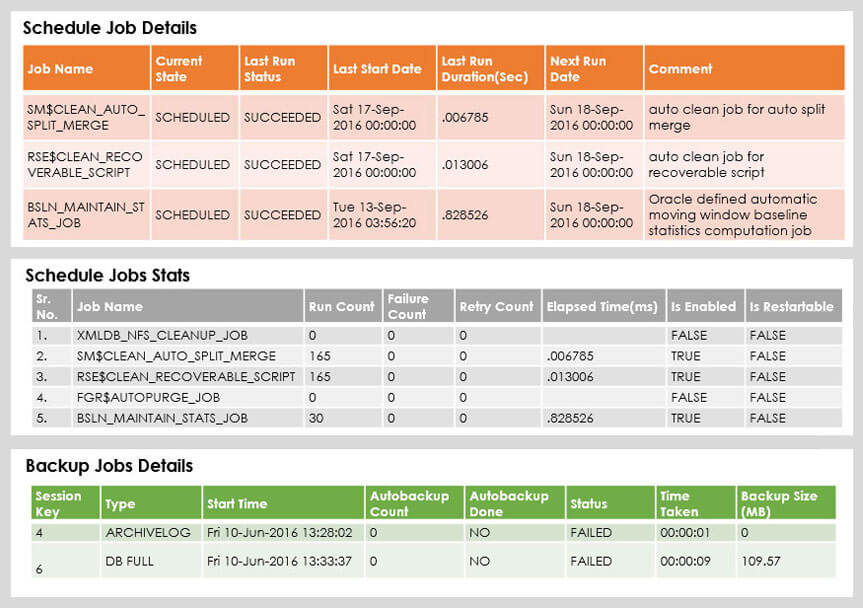Viewport: 863px width, 608px height.
Task: Click duration value .006785 in Schedule Job Details
Action: [465, 117]
